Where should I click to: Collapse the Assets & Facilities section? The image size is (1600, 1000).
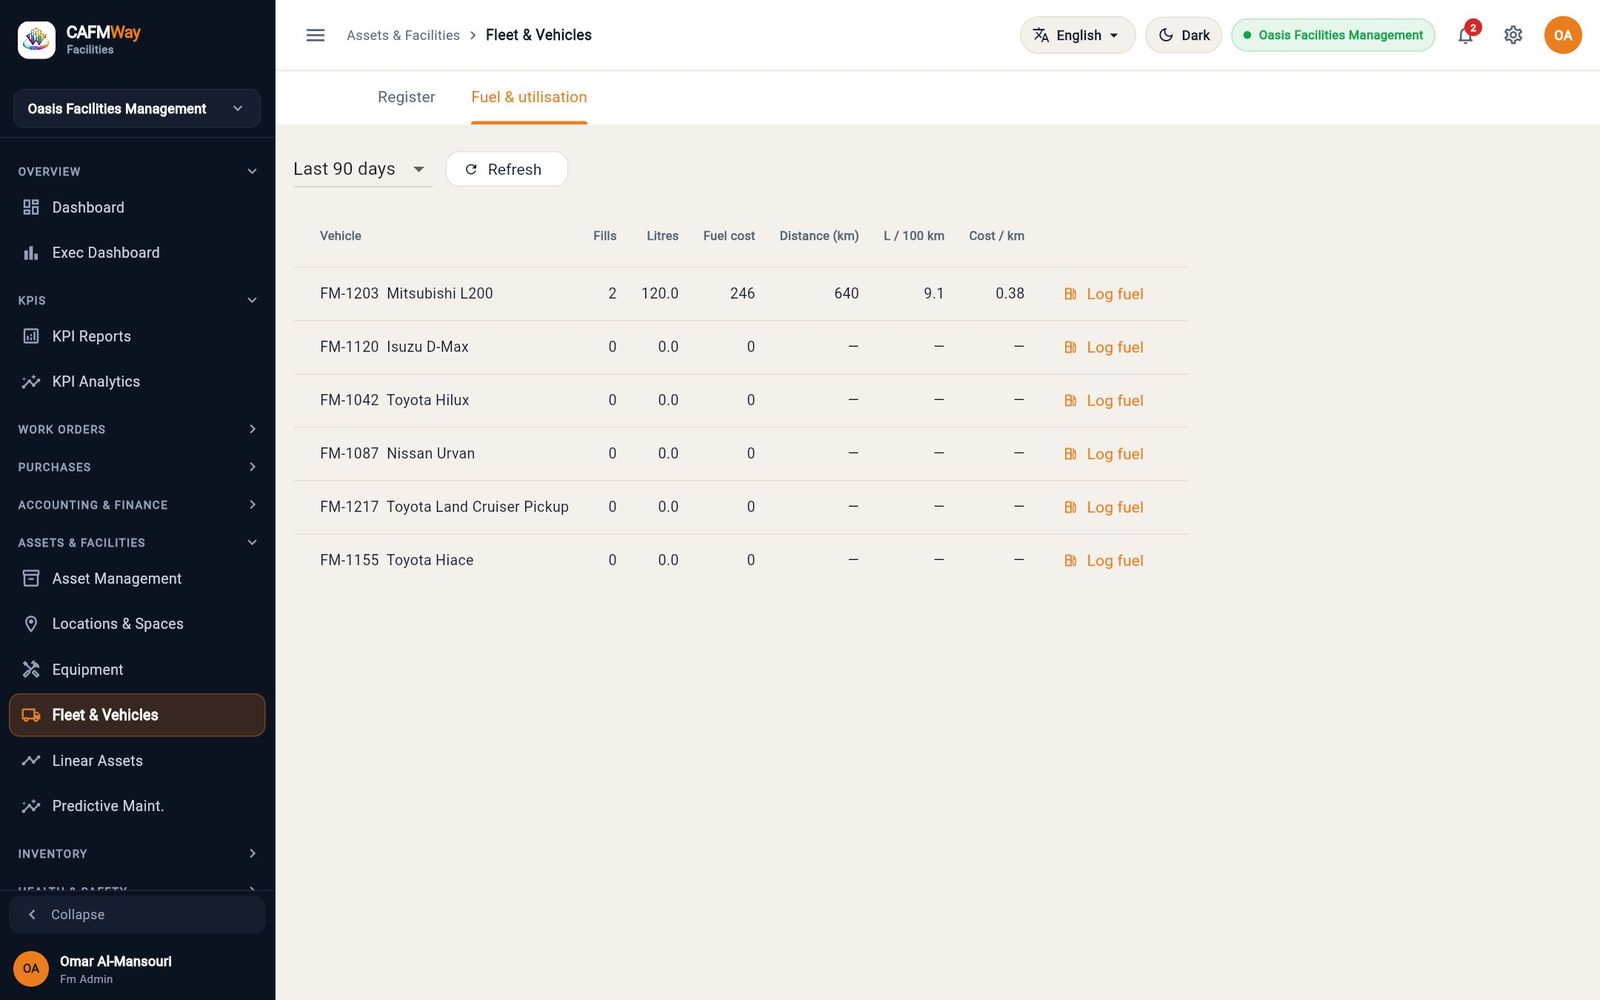click(137, 542)
